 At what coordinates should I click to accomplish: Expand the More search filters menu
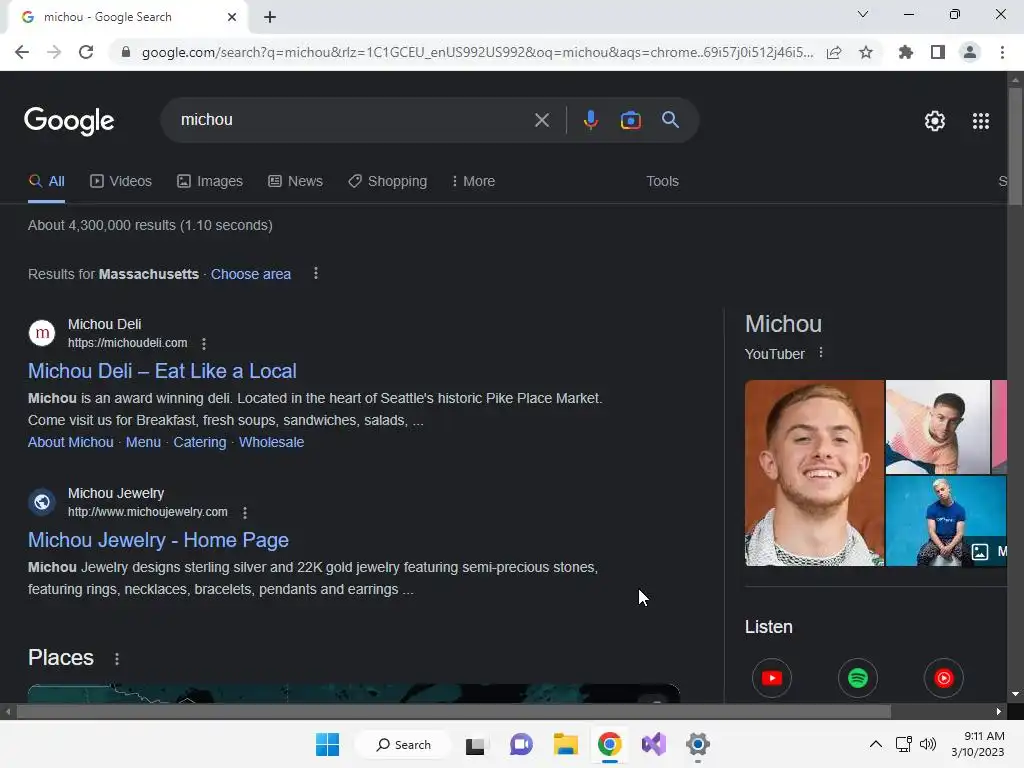click(473, 181)
